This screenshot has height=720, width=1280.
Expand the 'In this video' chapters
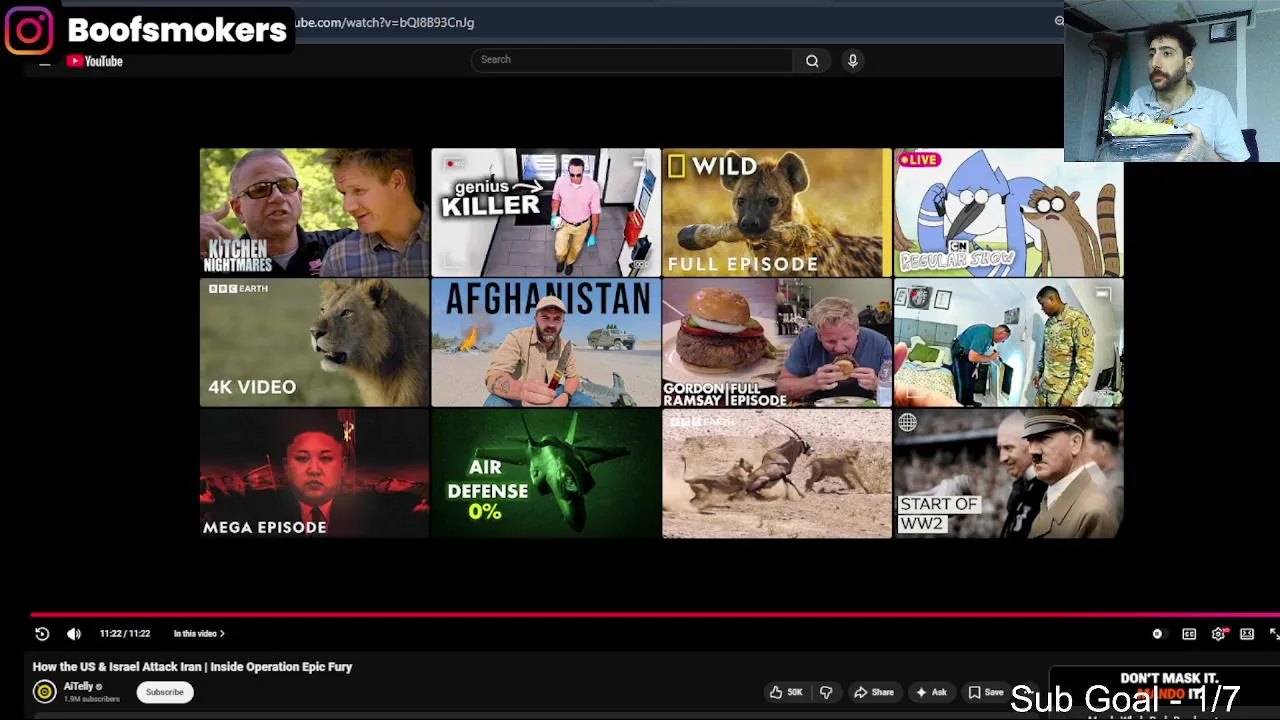coord(199,633)
